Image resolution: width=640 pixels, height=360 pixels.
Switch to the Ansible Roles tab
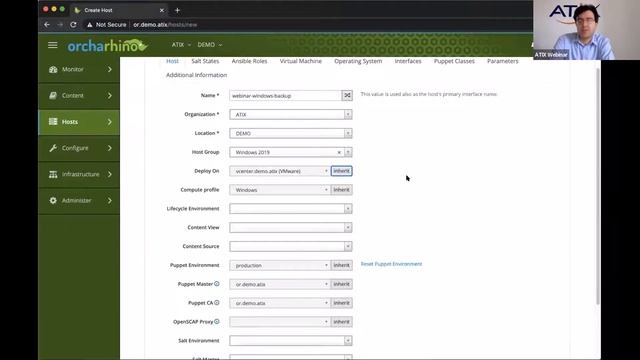point(249,61)
